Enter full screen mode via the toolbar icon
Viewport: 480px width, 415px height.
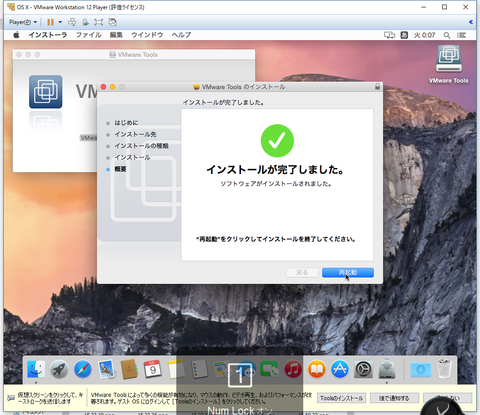click(x=99, y=22)
